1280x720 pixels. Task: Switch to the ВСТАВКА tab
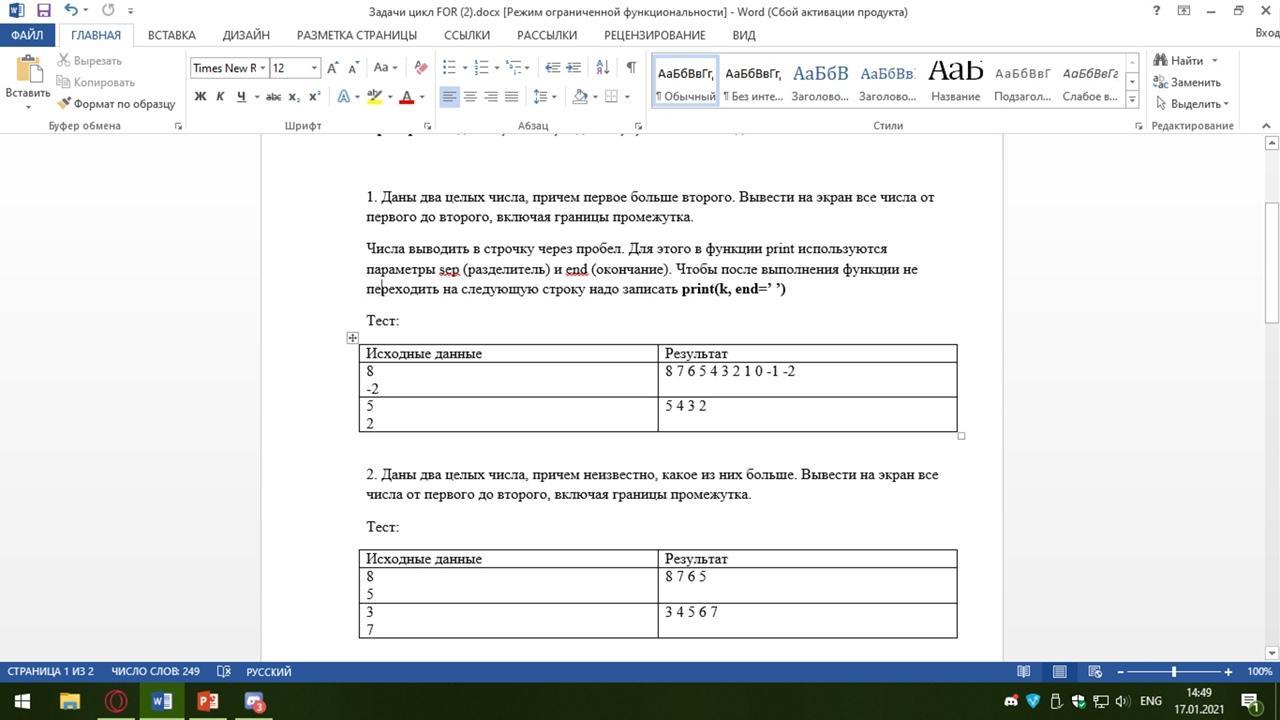171,35
